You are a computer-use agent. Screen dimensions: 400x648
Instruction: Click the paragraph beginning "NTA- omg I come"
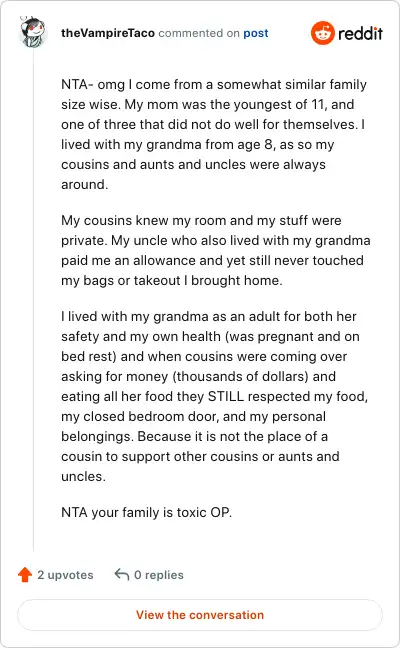(x=214, y=134)
